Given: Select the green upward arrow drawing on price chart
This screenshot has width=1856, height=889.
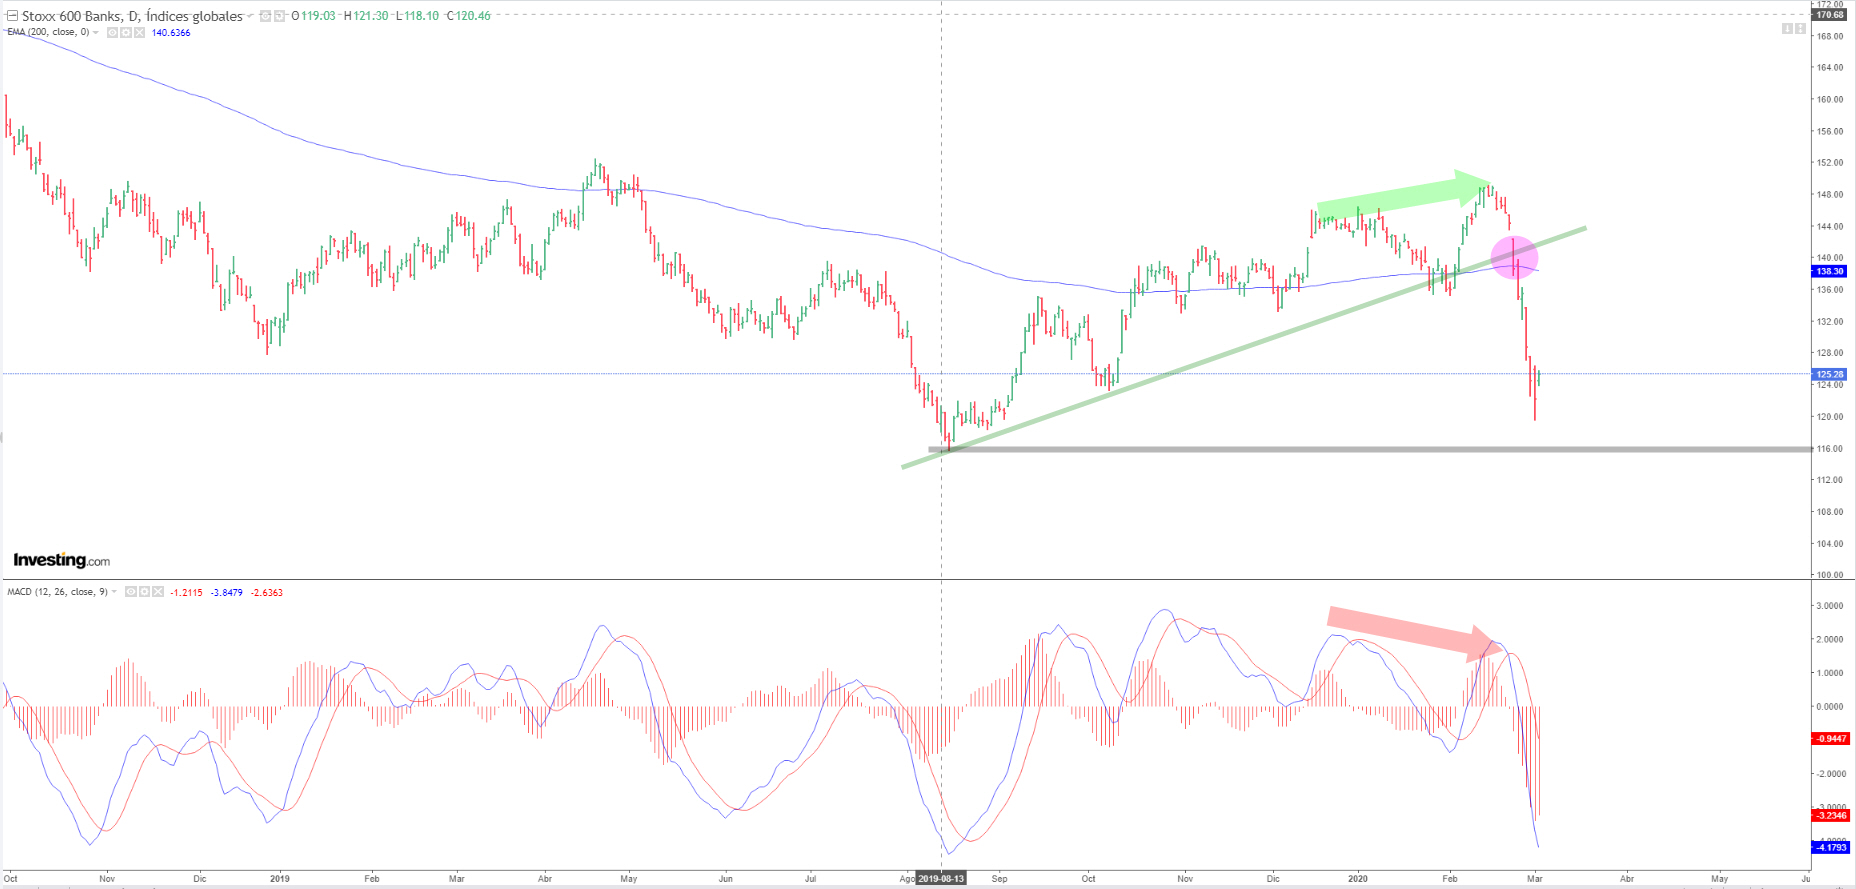Looking at the screenshot, I should click(1400, 196).
